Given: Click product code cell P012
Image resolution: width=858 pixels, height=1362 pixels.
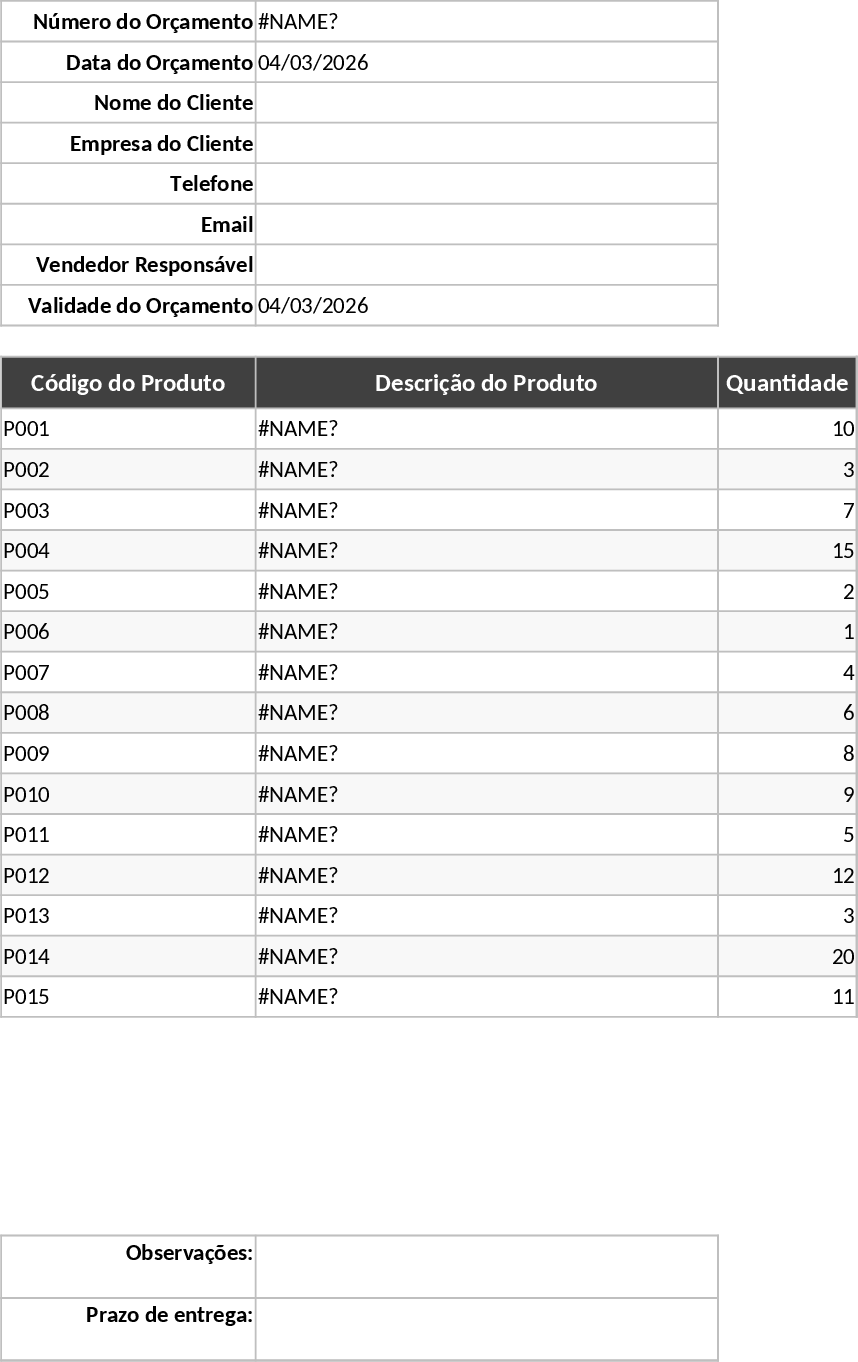Looking at the screenshot, I should pyautogui.click(x=128, y=876).
